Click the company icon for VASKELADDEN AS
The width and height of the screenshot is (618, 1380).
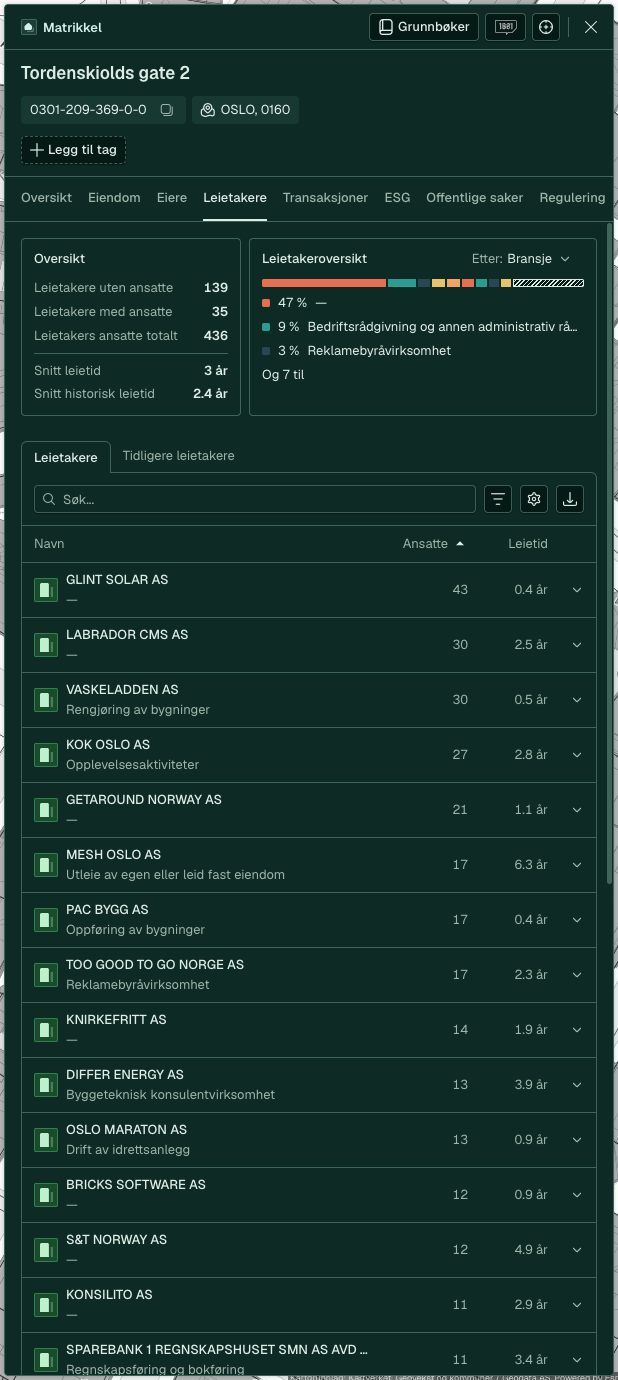click(x=46, y=700)
